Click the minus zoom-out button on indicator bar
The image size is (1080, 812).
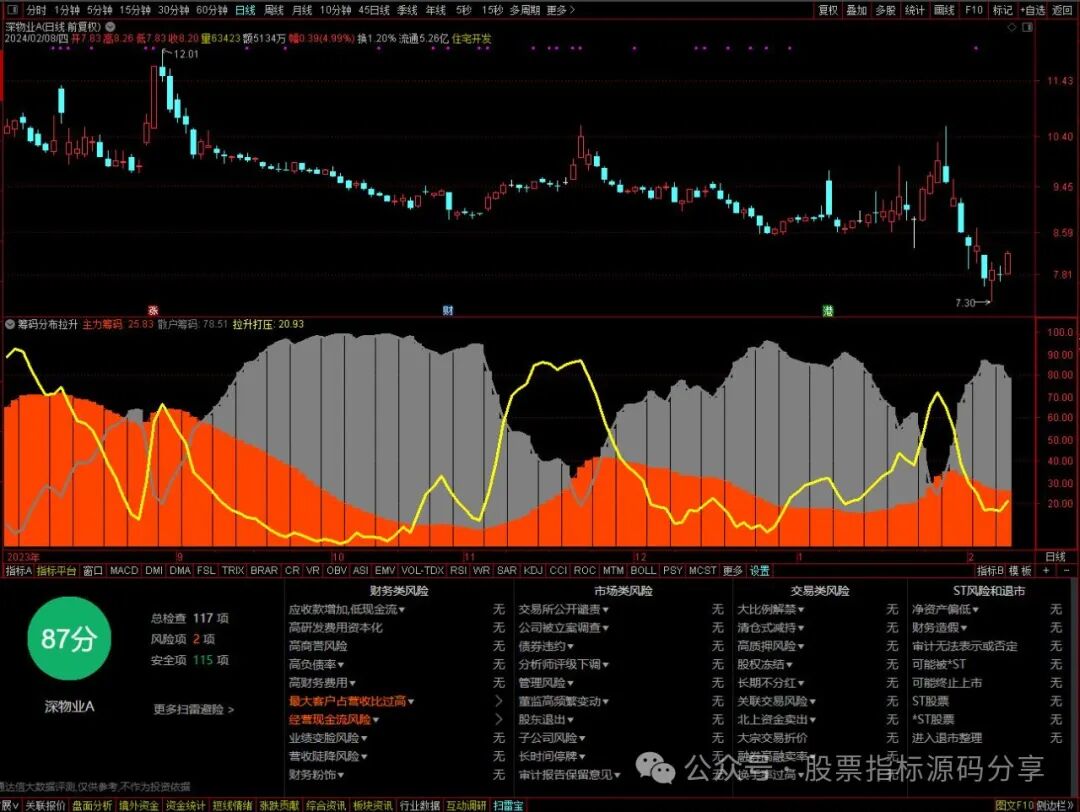click(x=1067, y=570)
